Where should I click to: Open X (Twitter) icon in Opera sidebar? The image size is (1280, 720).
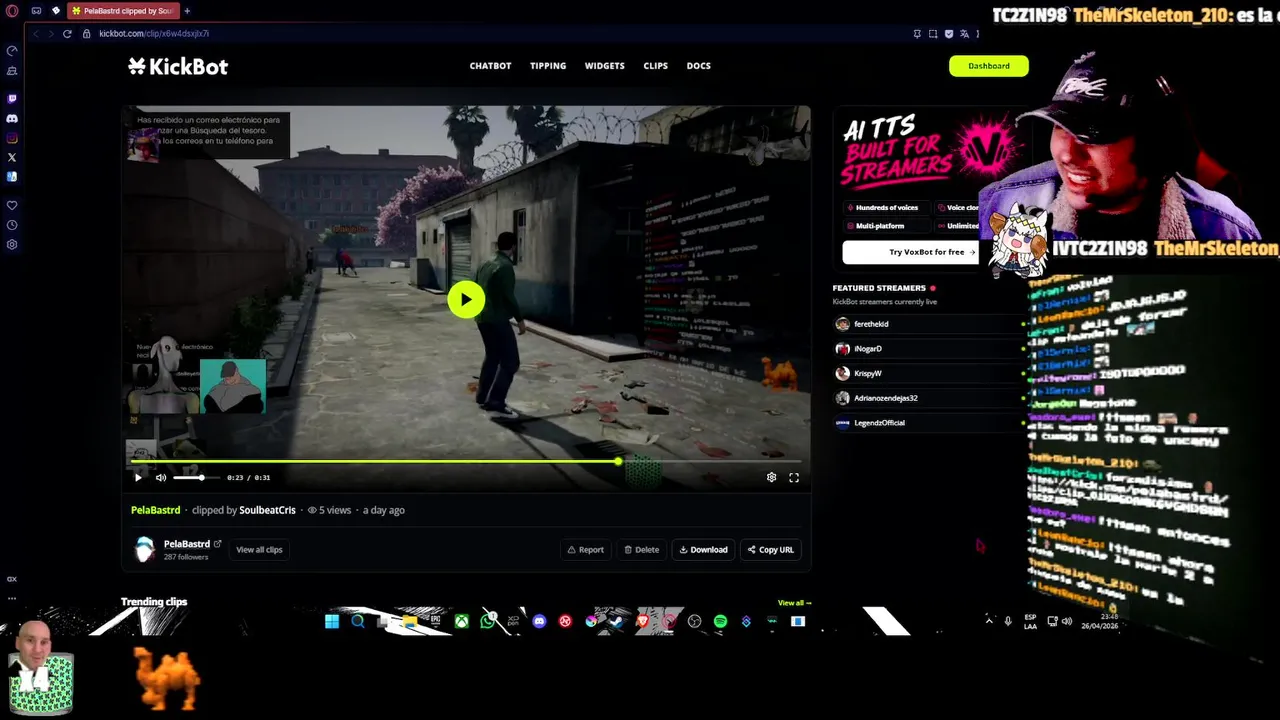tap(12, 157)
